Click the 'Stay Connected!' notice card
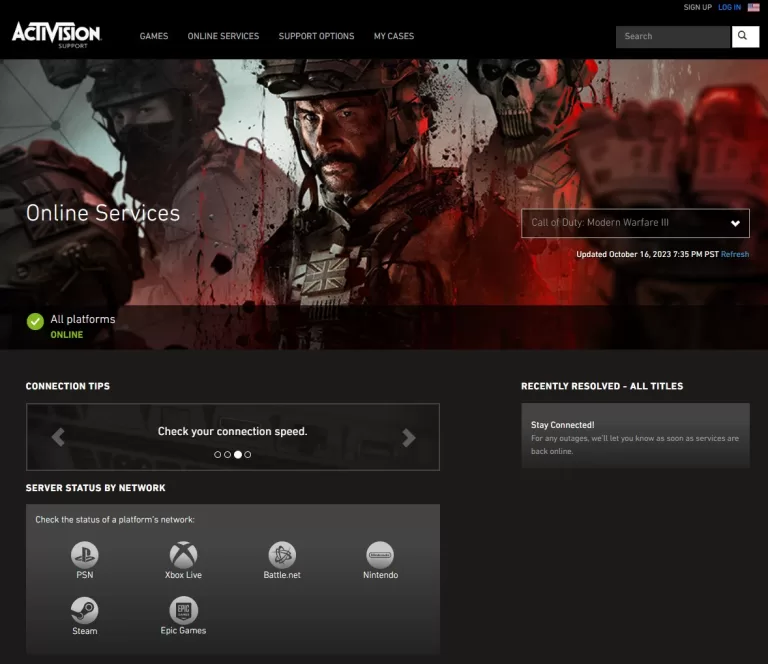Viewport: 768px width, 664px height. (x=635, y=435)
